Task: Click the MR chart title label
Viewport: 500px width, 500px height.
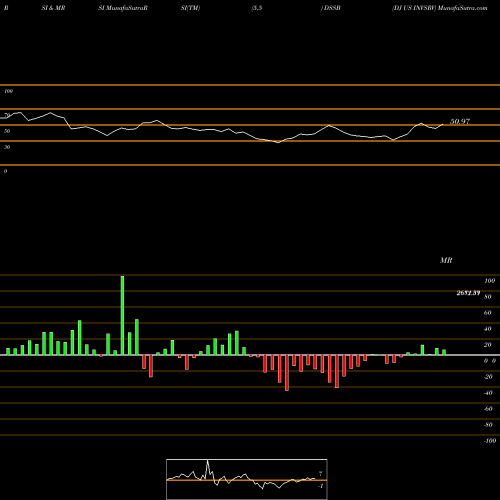Action: [446, 260]
